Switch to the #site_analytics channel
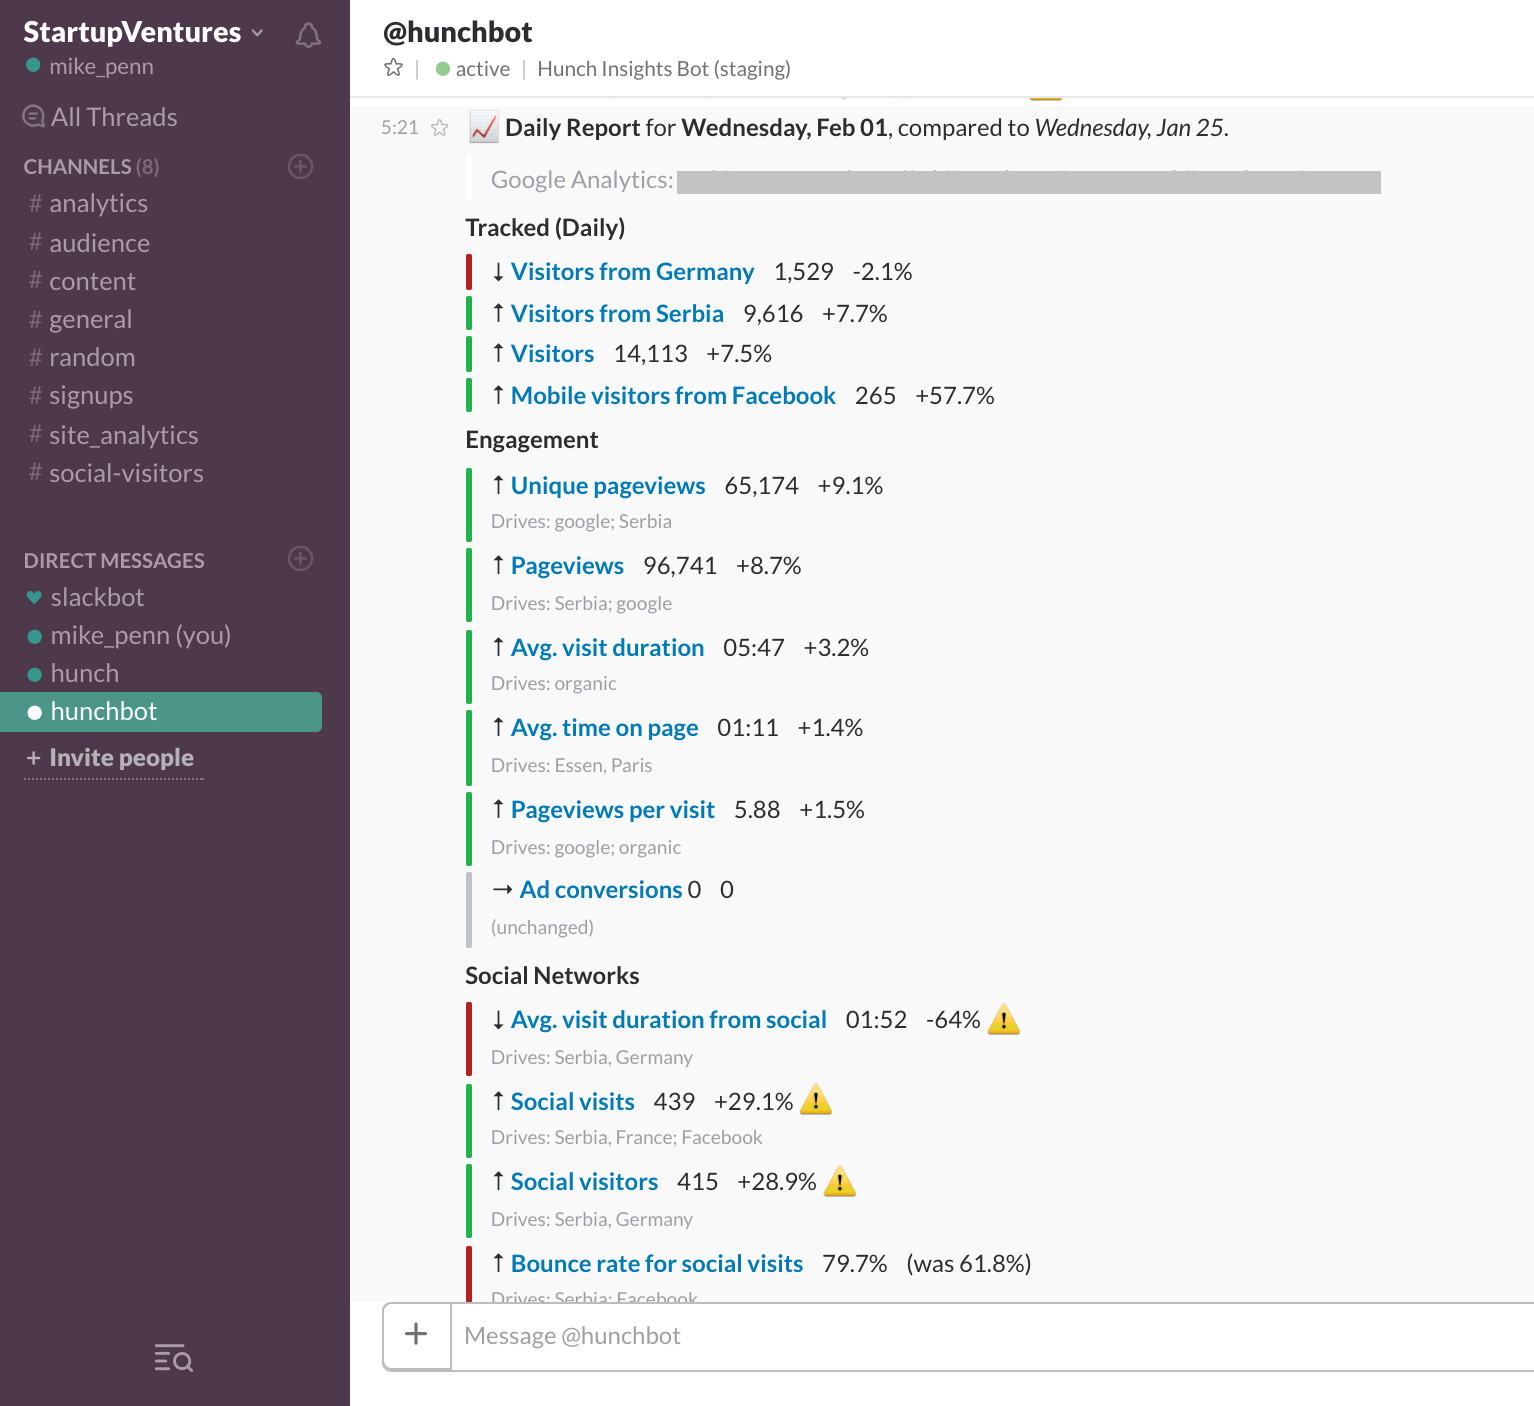The height and width of the screenshot is (1406, 1534). pos(123,436)
